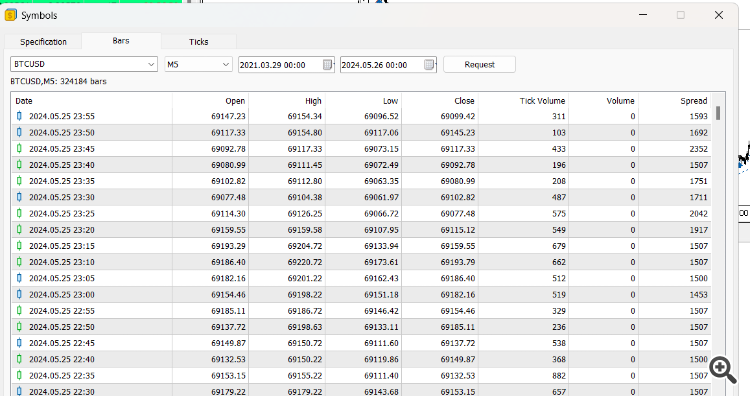750x396 pixels.
Task: Click candle icon of 2024.05.25 23:15 row
Action: pos(19,246)
